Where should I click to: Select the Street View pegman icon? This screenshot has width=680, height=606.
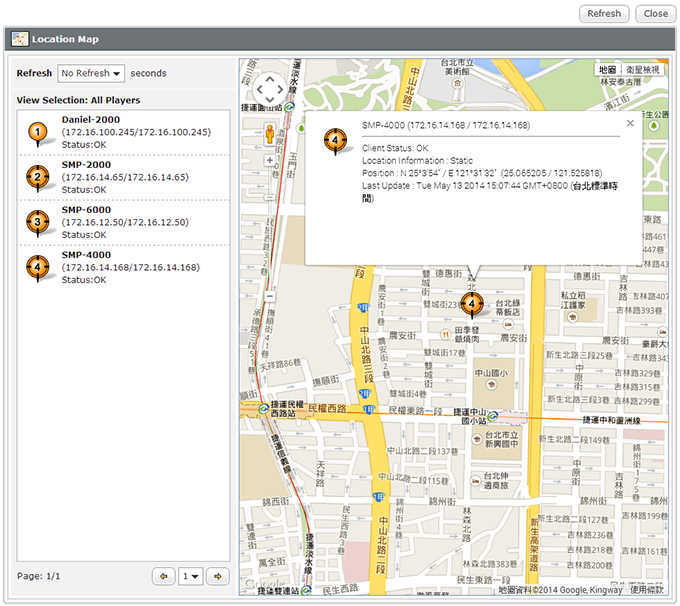coord(270,133)
